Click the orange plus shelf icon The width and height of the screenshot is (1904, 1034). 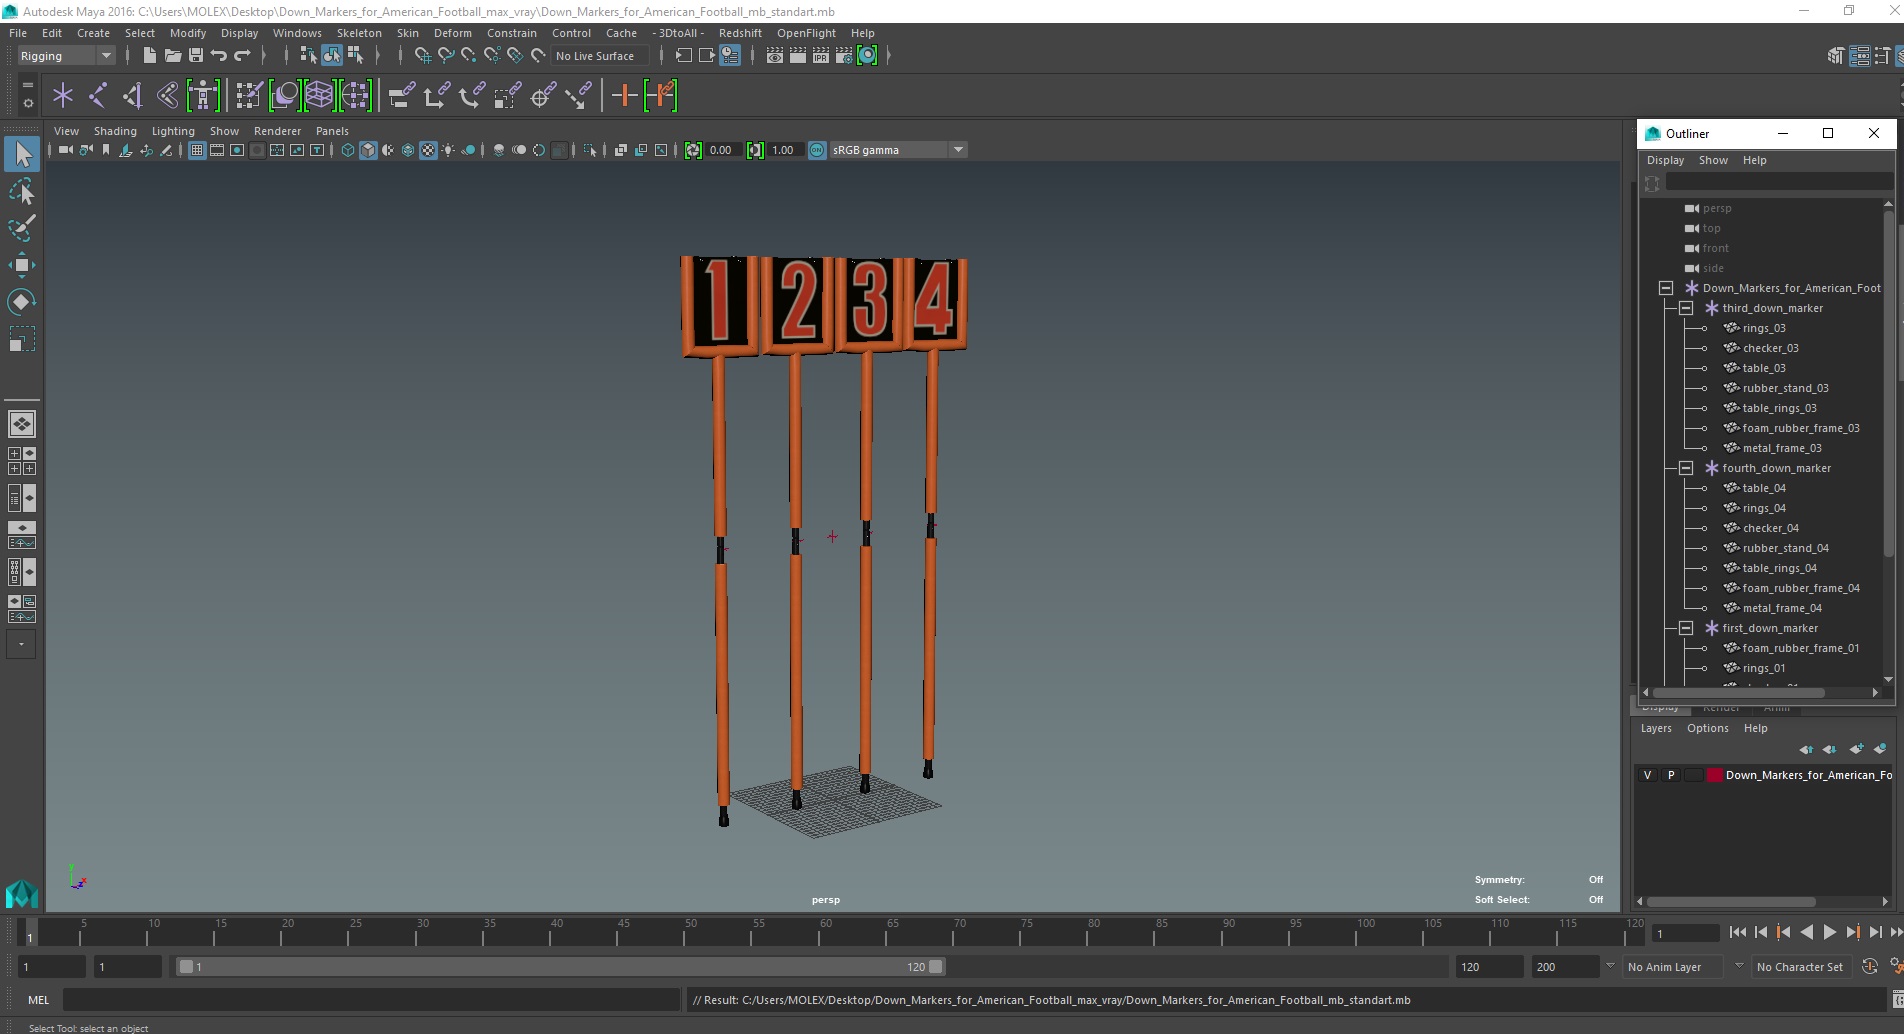tap(624, 96)
